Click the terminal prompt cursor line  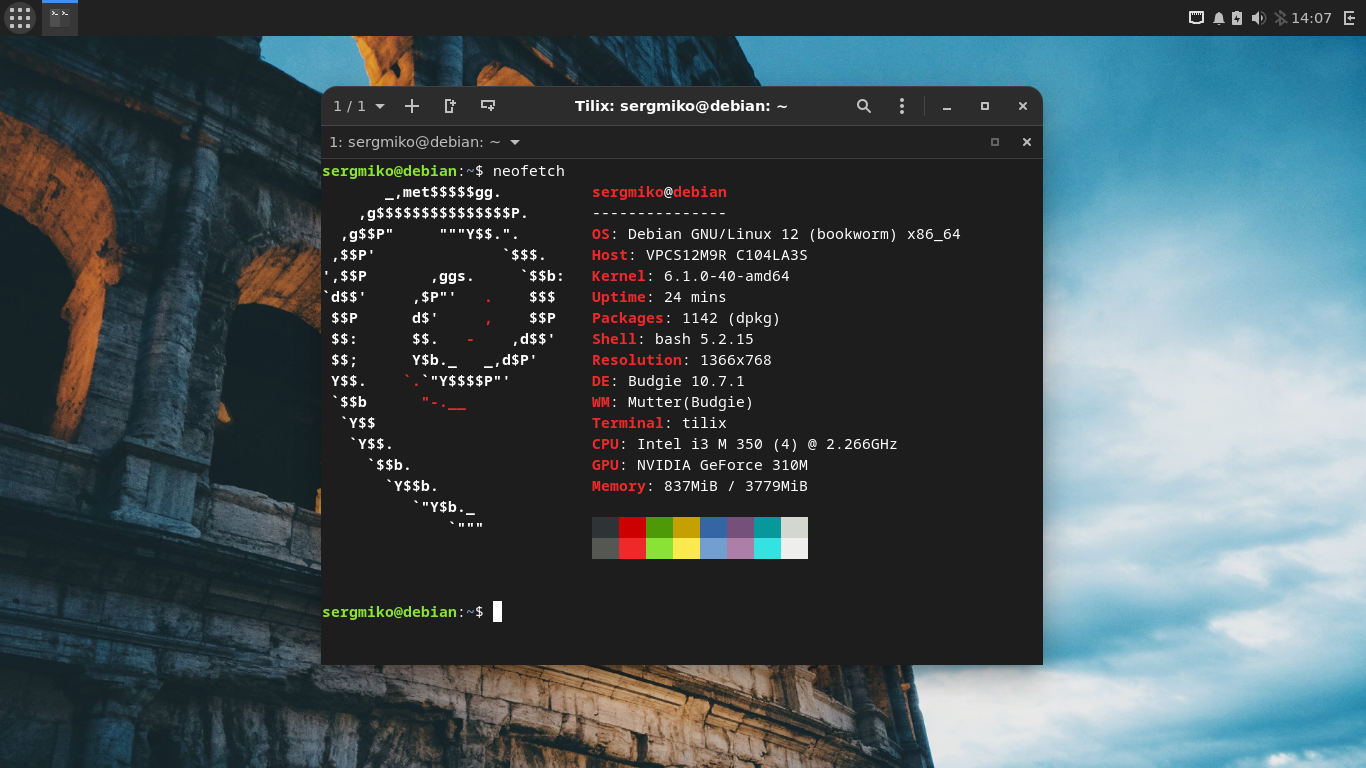(497, 611)
